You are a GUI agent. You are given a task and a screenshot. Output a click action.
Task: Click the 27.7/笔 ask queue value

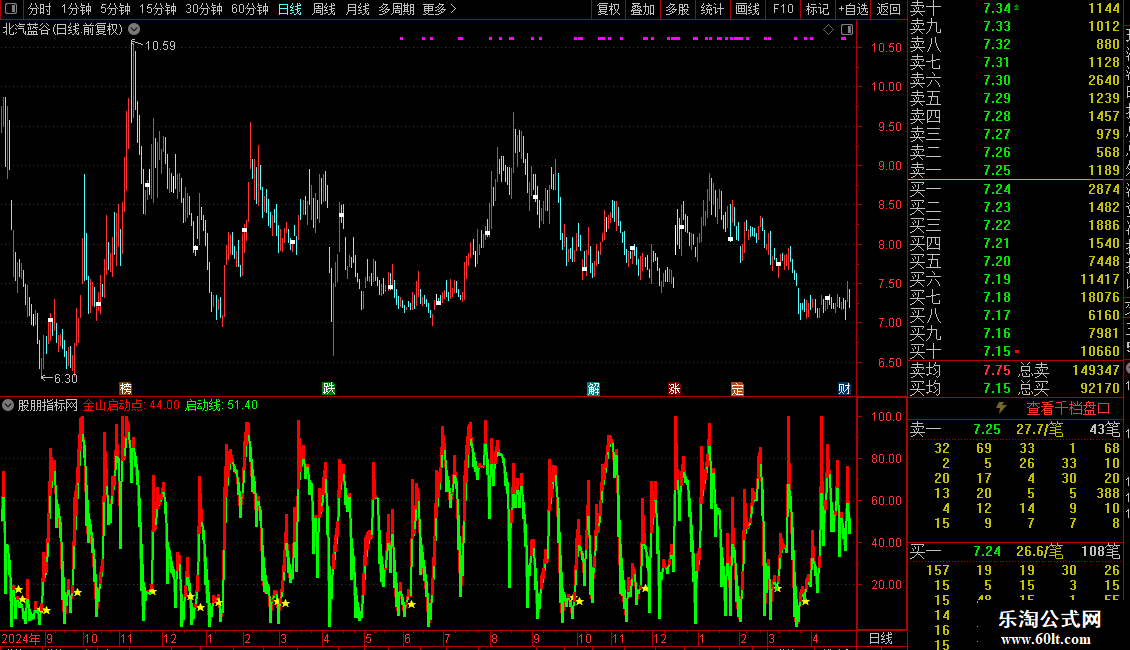pos(1039,429)
